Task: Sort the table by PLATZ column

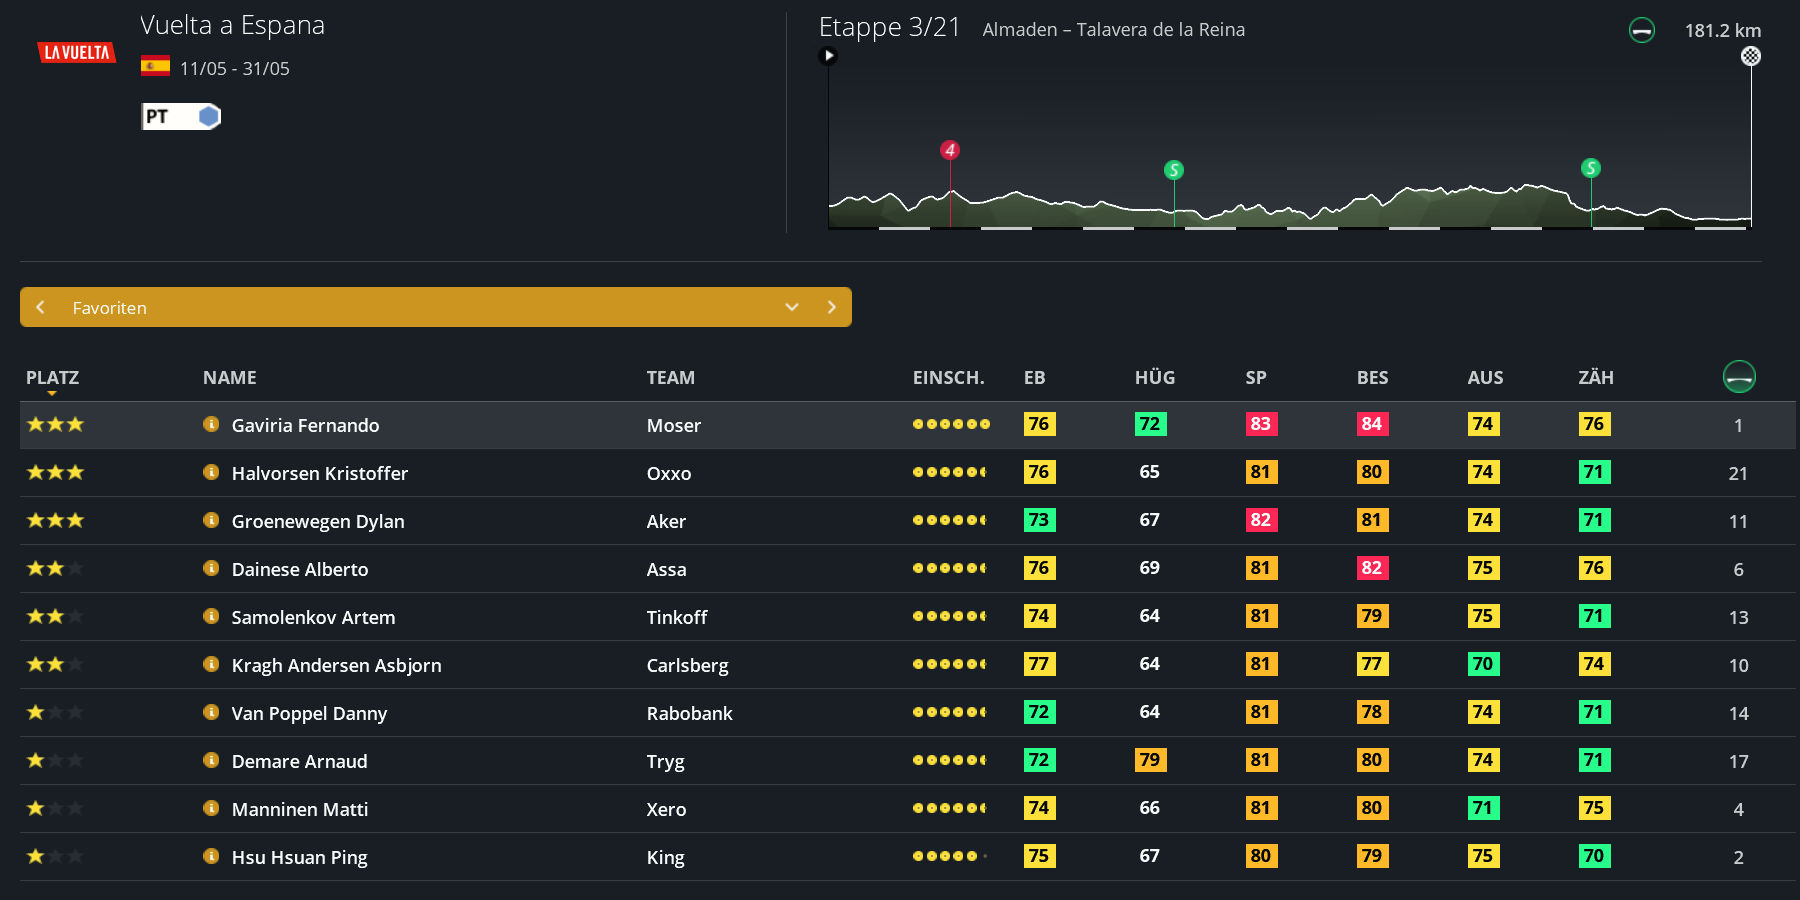Action: (x=52, y=378)
